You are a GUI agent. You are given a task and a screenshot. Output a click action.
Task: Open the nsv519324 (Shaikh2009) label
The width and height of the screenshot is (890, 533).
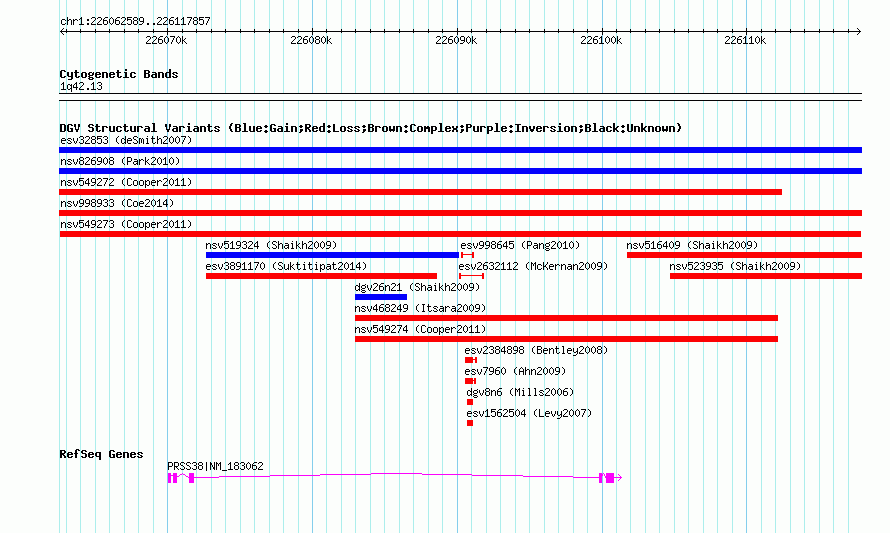tap(271, 245)
